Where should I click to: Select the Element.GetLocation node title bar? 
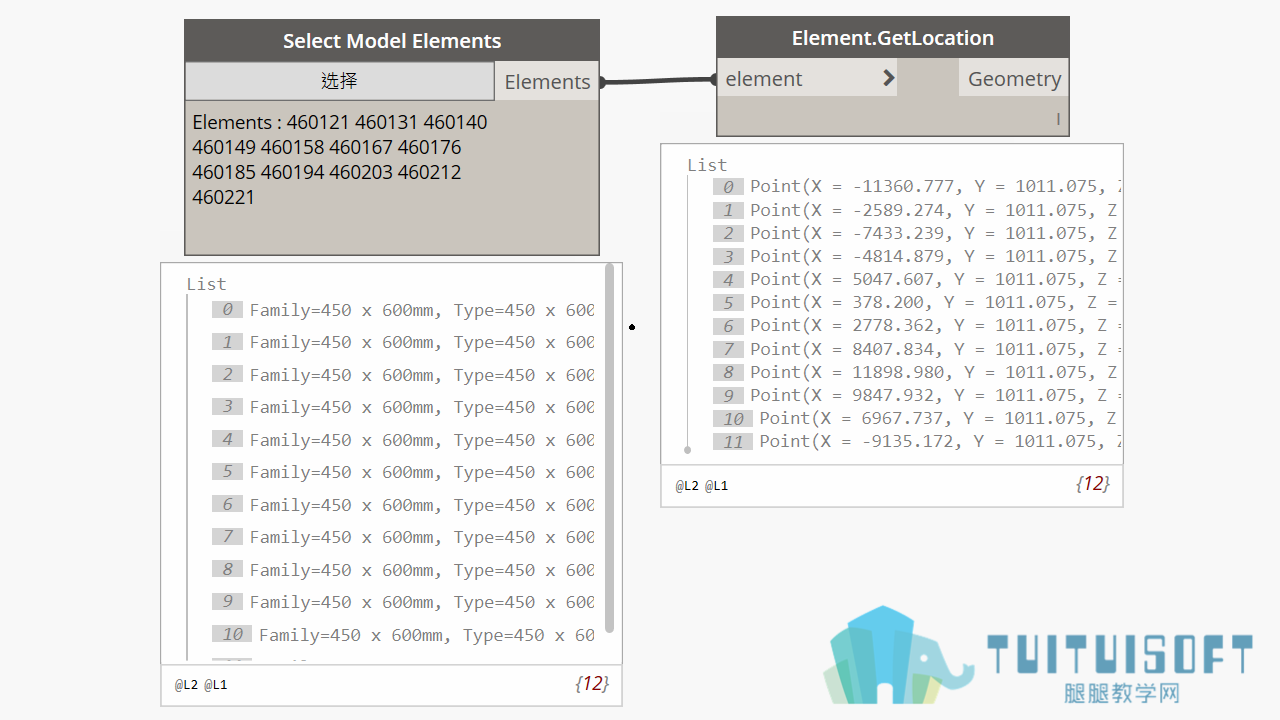pos(893,38)
